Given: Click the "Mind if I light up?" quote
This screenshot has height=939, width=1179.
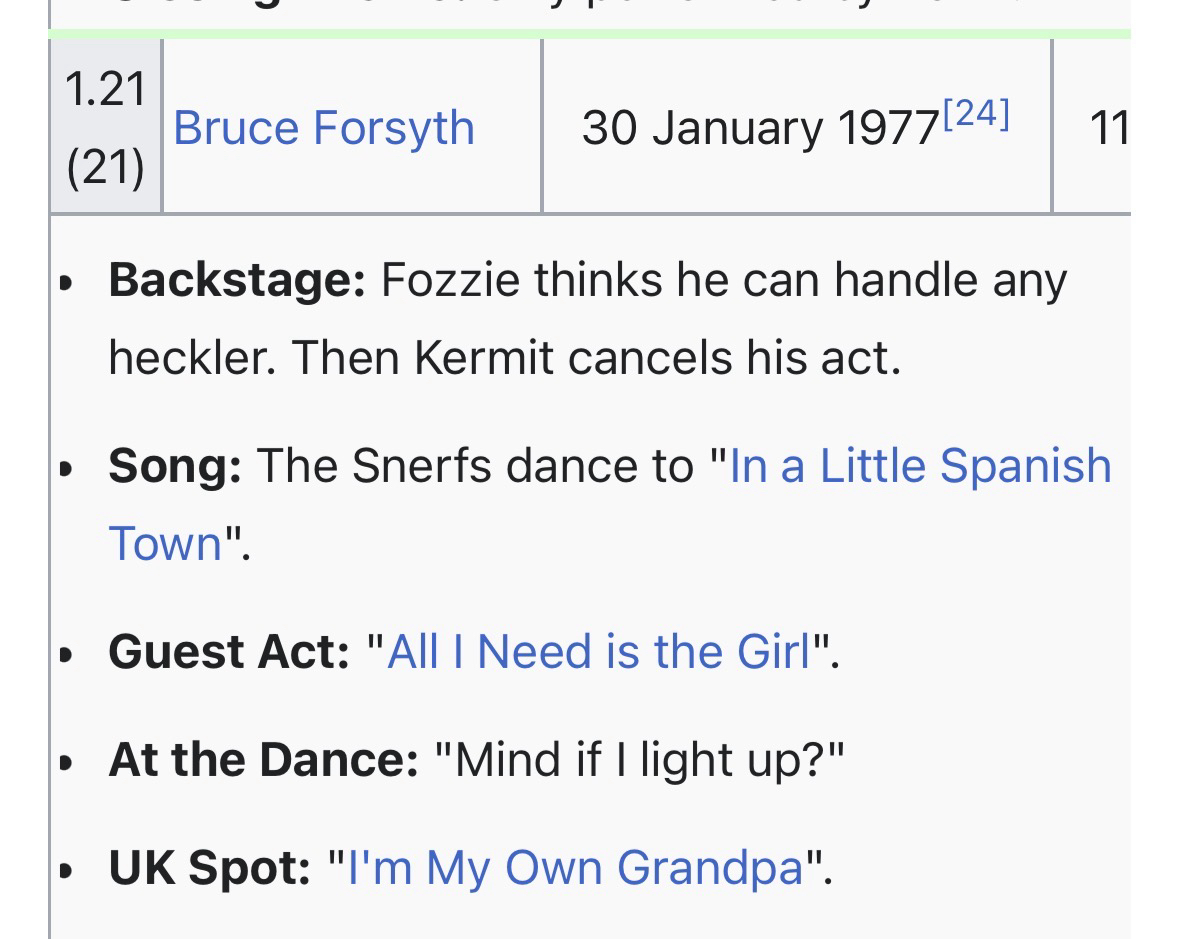Looking at the screenshot, I should (x=640, y=760).
